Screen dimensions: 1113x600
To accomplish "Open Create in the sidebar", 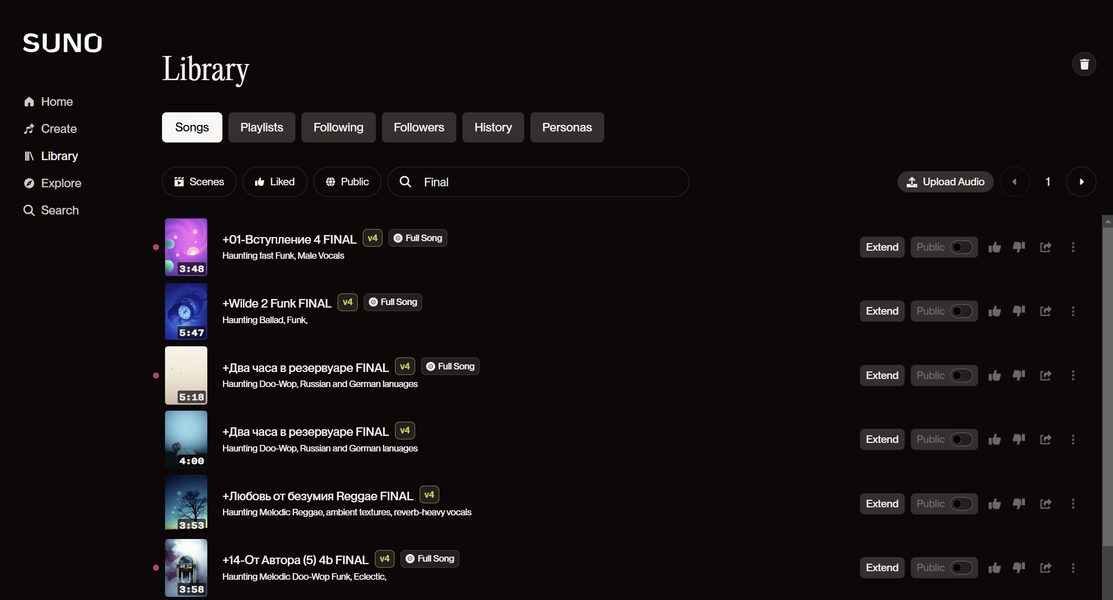I will pos(50,129).
